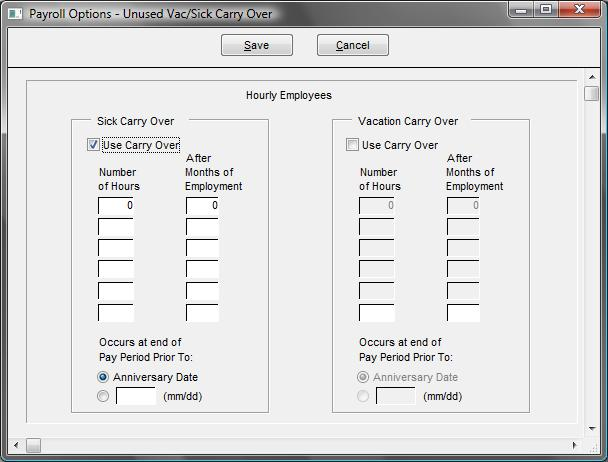Select Vacation Carry Over Anniversary Date radio

363,377
